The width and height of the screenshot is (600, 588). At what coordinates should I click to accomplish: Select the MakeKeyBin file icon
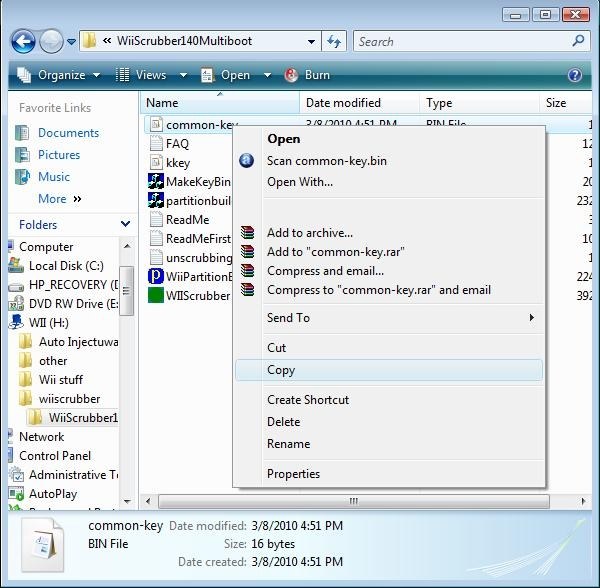click(156, 181)
